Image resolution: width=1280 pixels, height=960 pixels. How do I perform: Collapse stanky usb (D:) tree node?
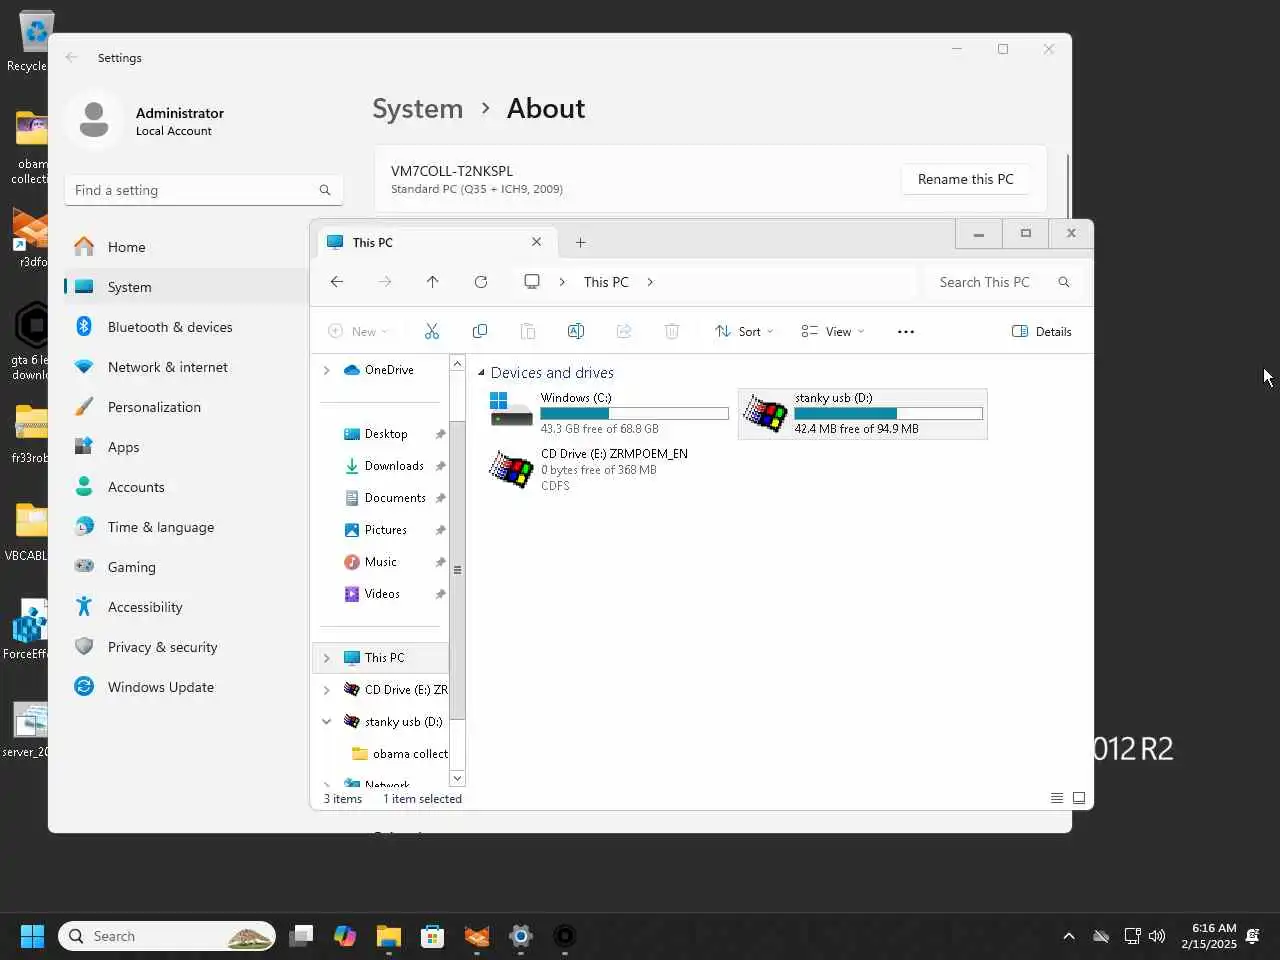(x=326, y=721)
